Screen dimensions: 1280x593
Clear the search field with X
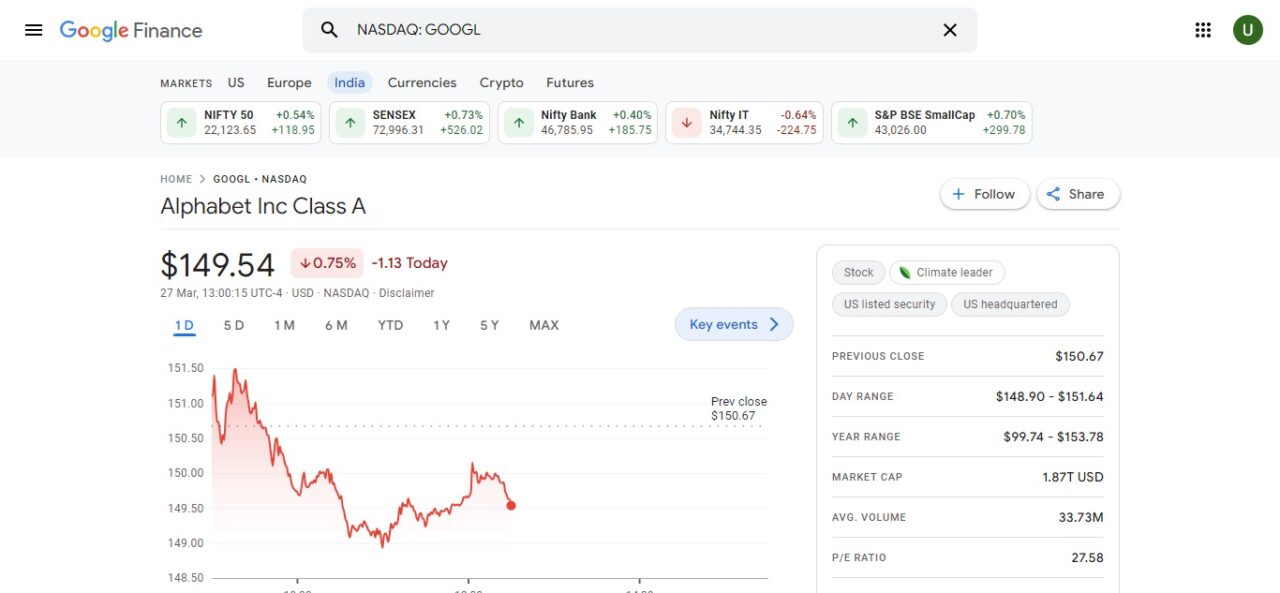coord(950,30)
